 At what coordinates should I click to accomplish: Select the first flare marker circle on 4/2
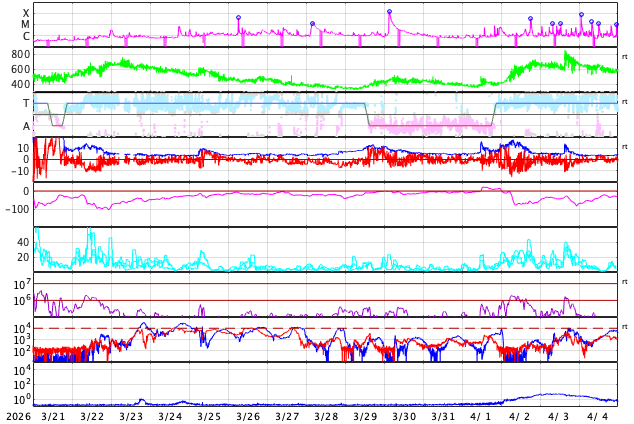(x=531, y=19)
